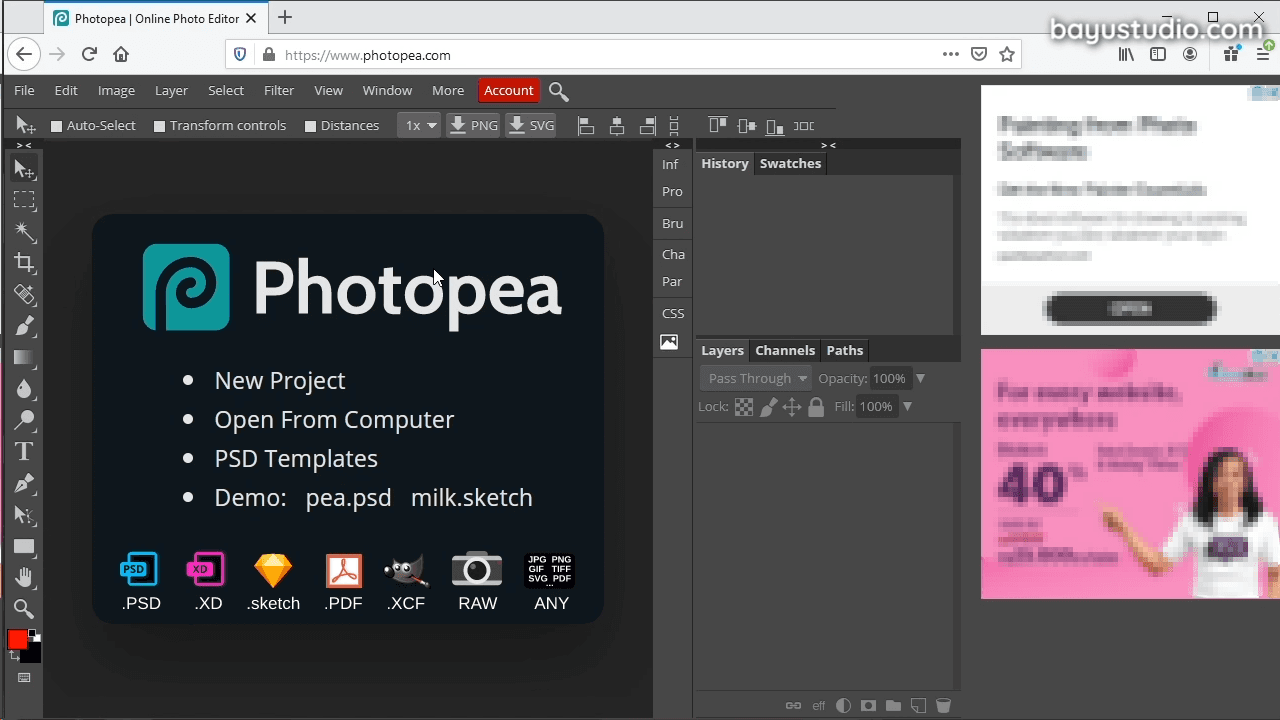
Task: Export as SVG button
Action: click(531, 126)
